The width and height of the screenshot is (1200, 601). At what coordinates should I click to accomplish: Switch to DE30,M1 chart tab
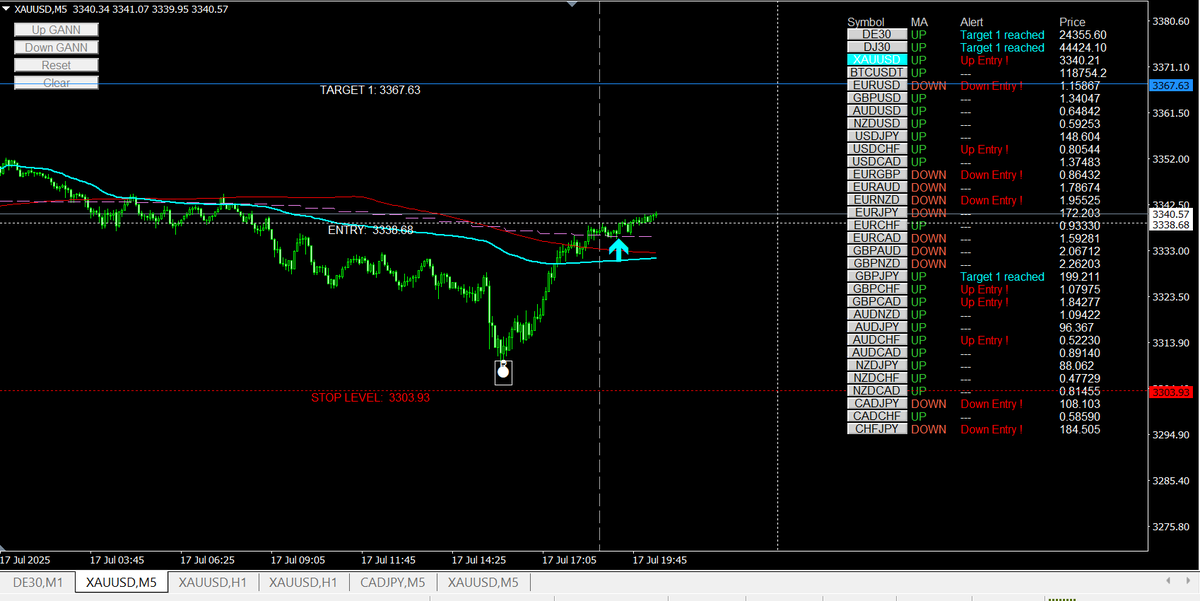tap(37, 582)
